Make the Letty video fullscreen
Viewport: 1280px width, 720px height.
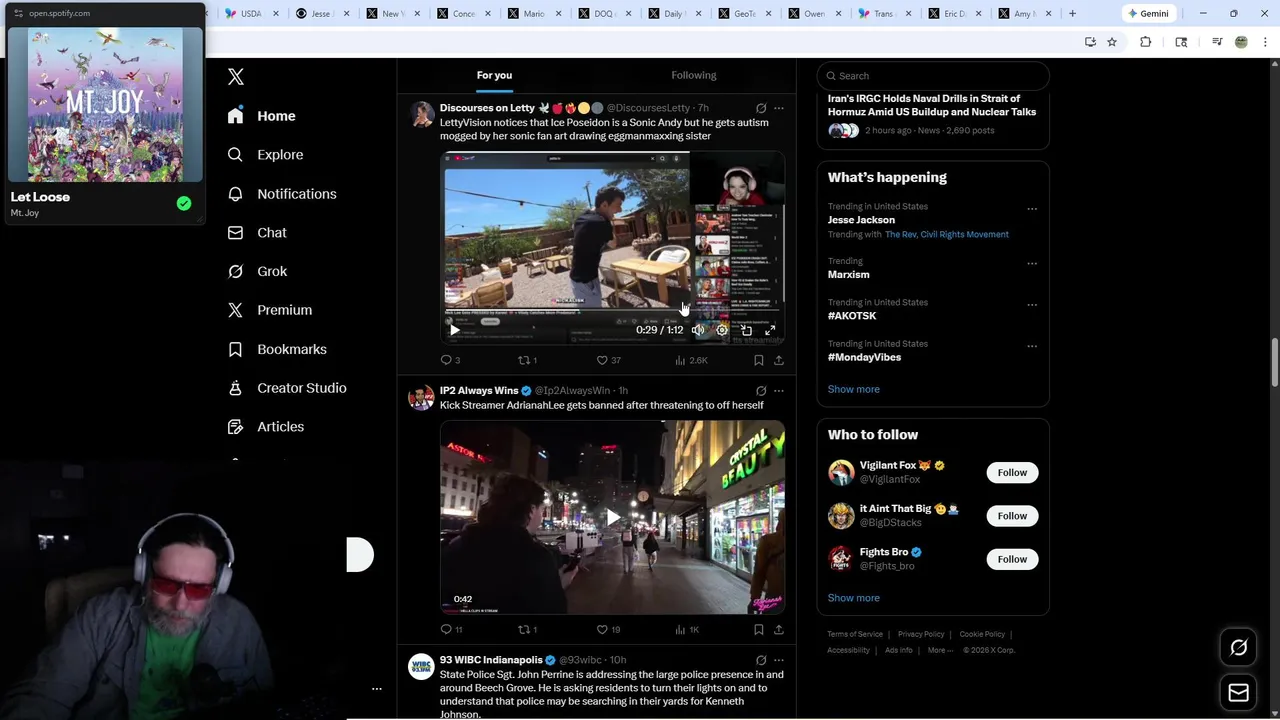coord(770,330)
